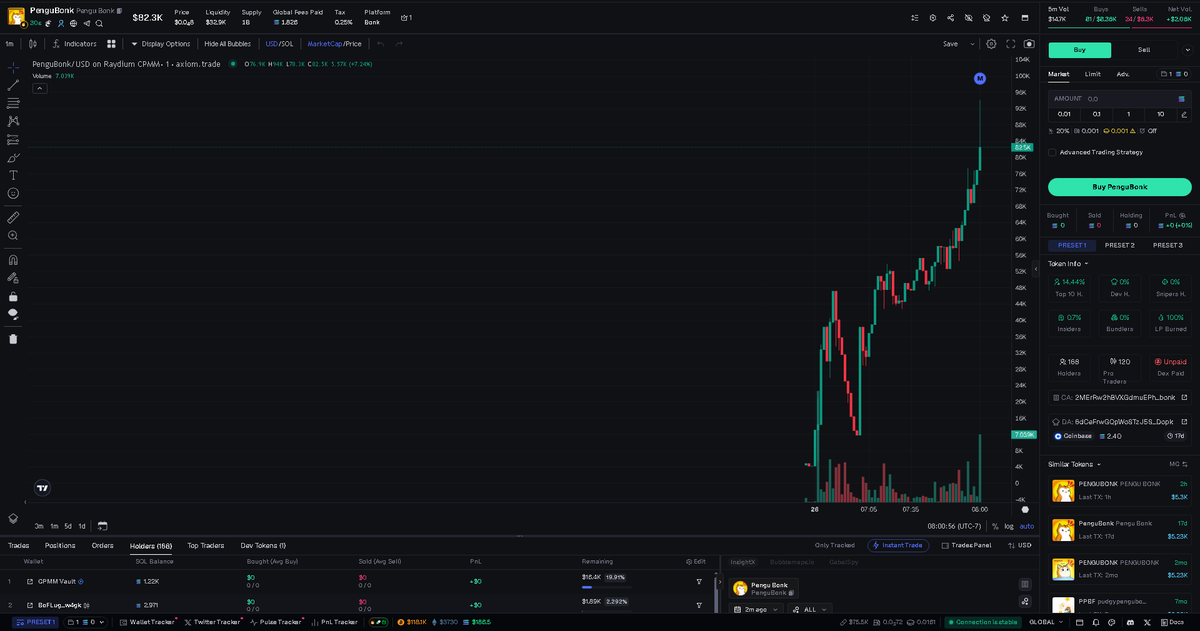Screen dimensions: 1200x631
Task: Open Indicators menu
Action: pos(75,44)
